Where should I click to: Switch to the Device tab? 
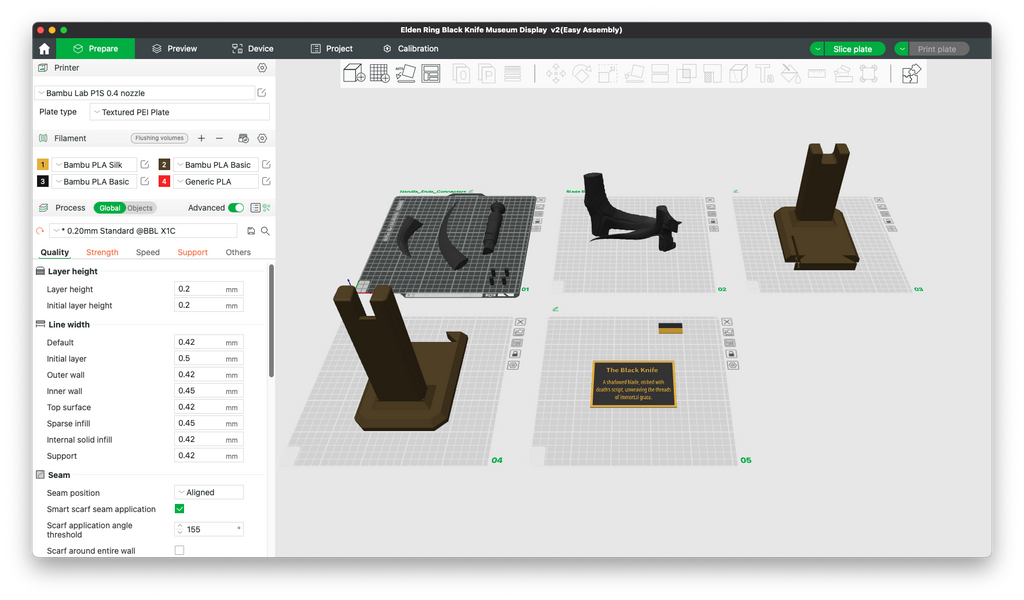point(252,48)
